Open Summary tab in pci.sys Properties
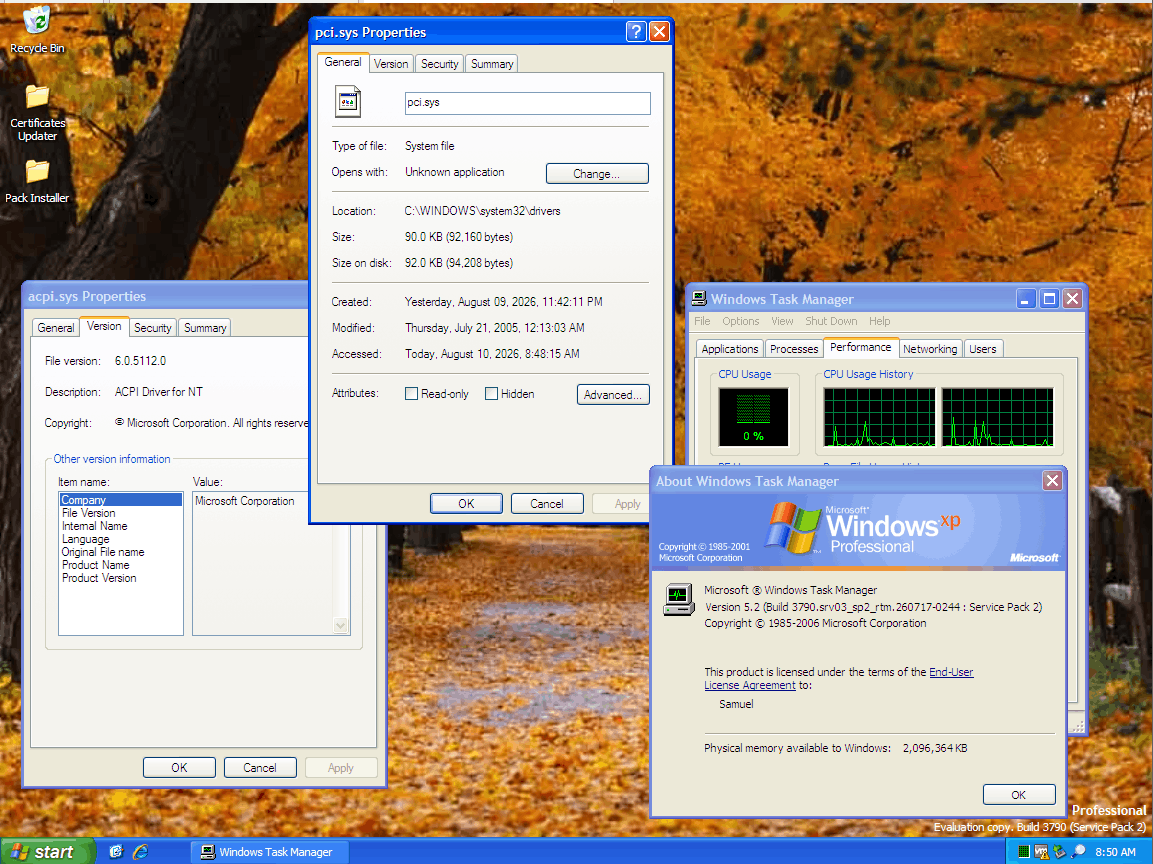The width and height of the screenshot is (1153, 864). tap(492, 64)
